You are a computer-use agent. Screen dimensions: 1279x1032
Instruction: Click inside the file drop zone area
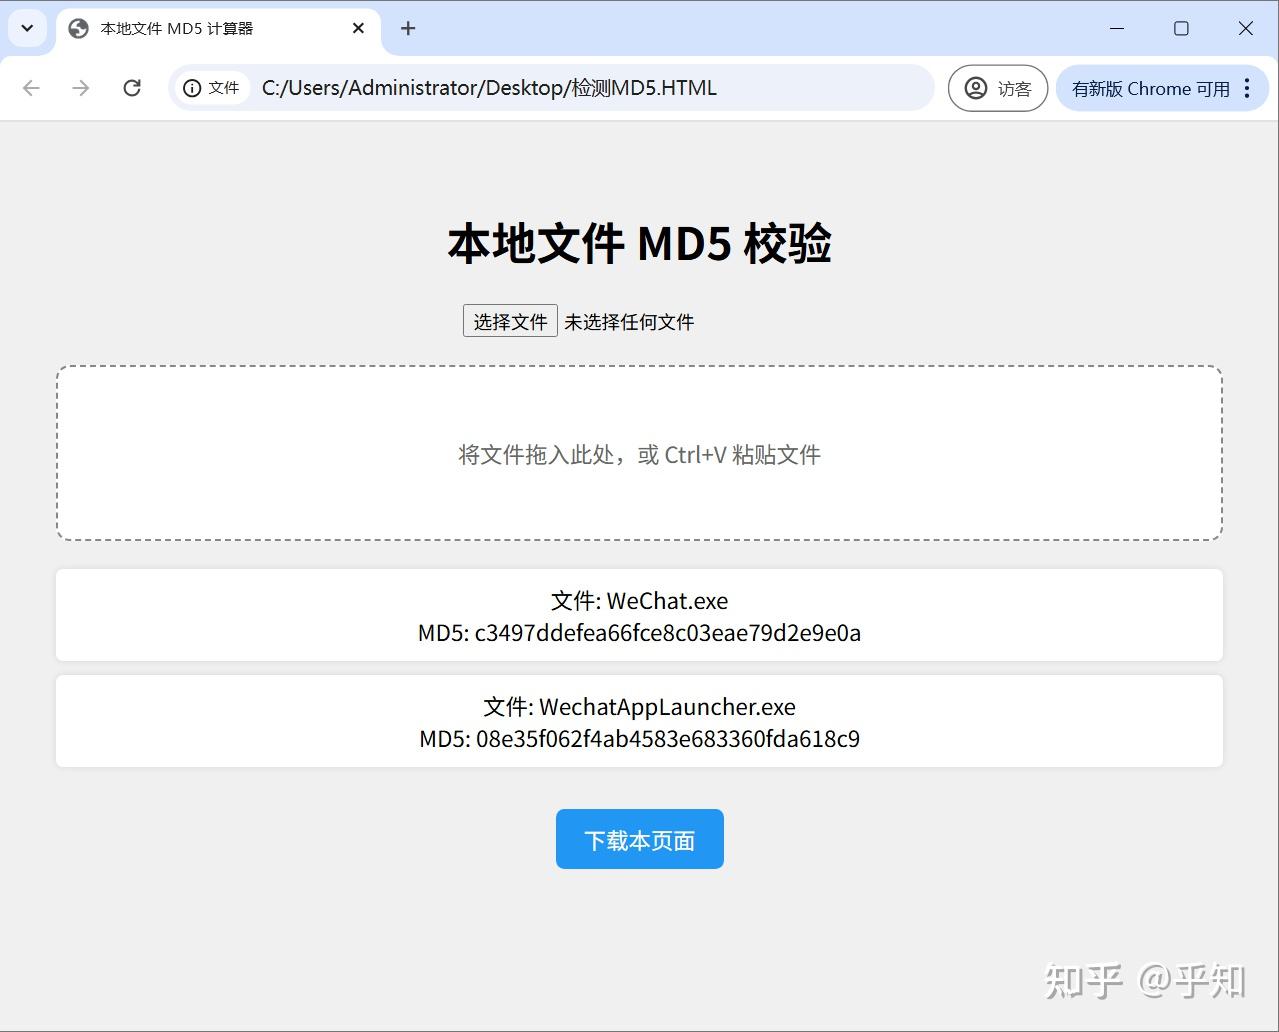pyautogui.click(x=639, y=453)
